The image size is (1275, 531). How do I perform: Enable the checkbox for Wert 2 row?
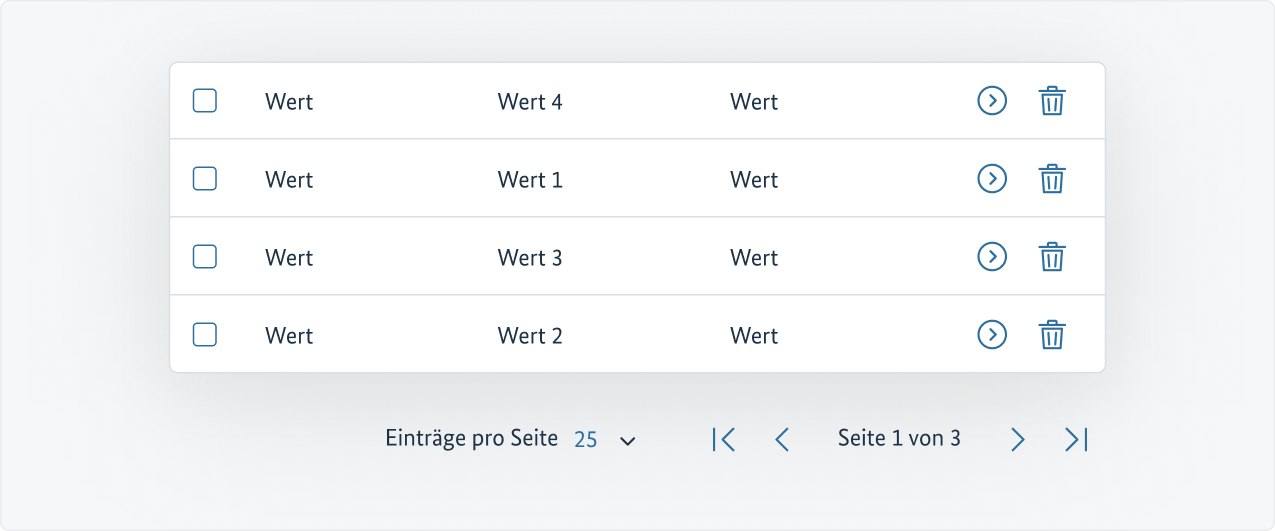pyautogui.click(x=204, y=334)
